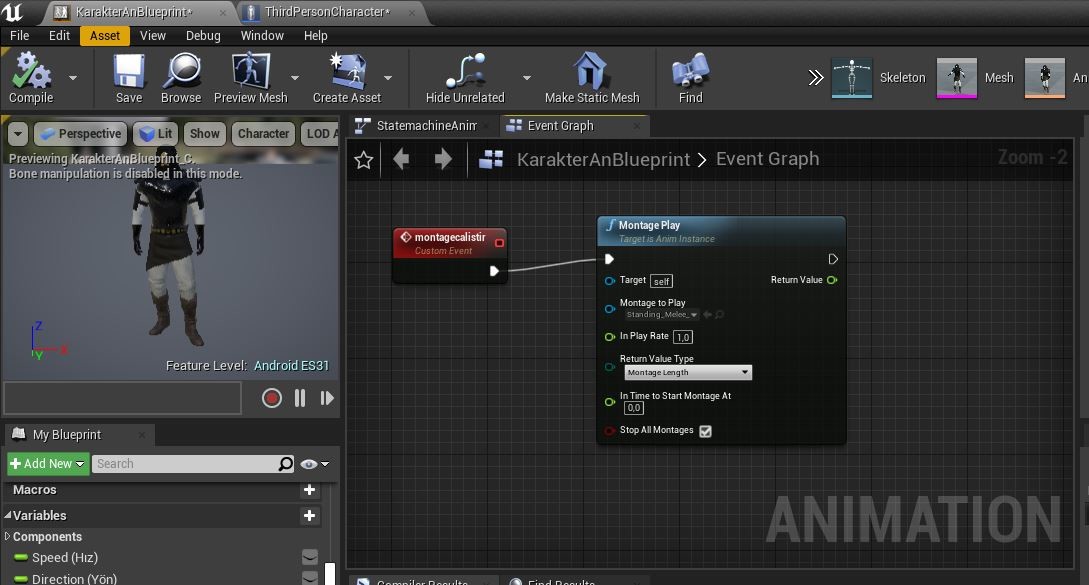Open viewport options dropdown arrow
Screen dimensions: 1089x585
[x=17, y=133]
